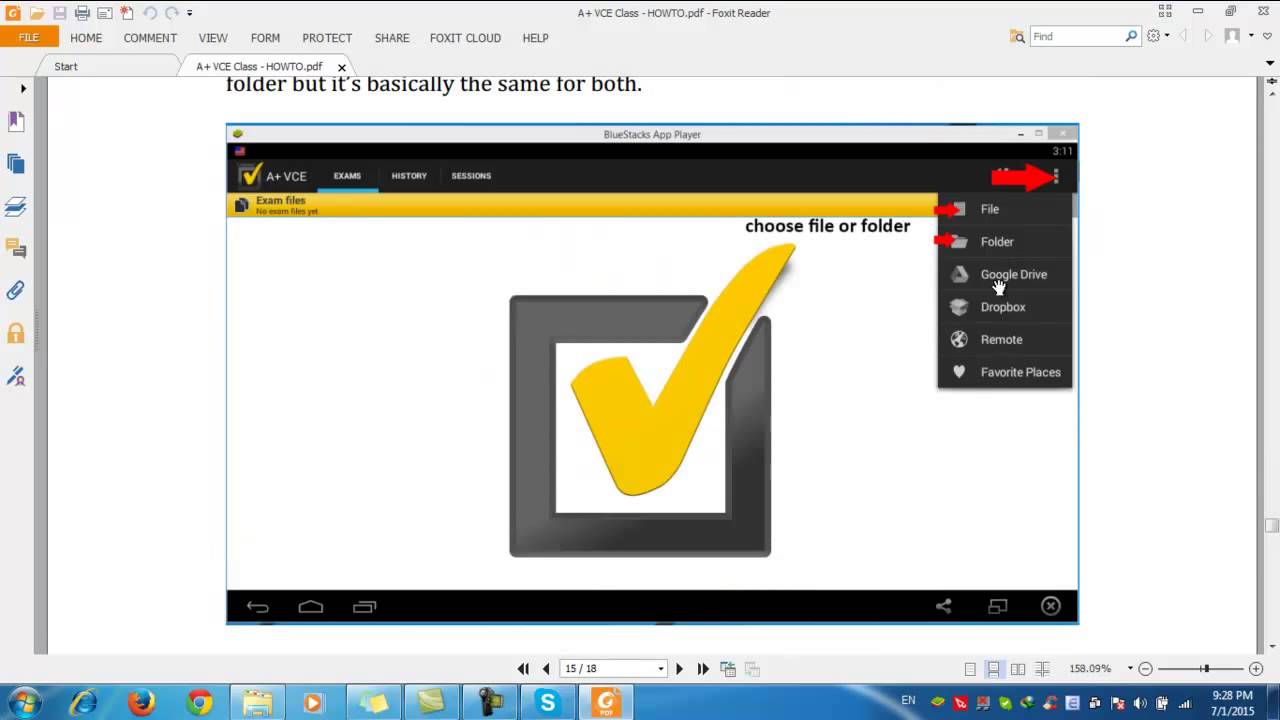
Task: Click the zoom out minus icon
Action: coord(1146,668)
